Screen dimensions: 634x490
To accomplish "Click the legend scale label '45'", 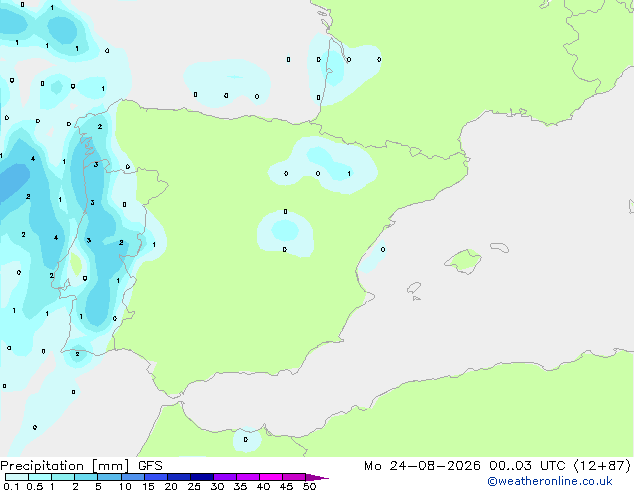I will pyautogui.click(x=286, y=486).
